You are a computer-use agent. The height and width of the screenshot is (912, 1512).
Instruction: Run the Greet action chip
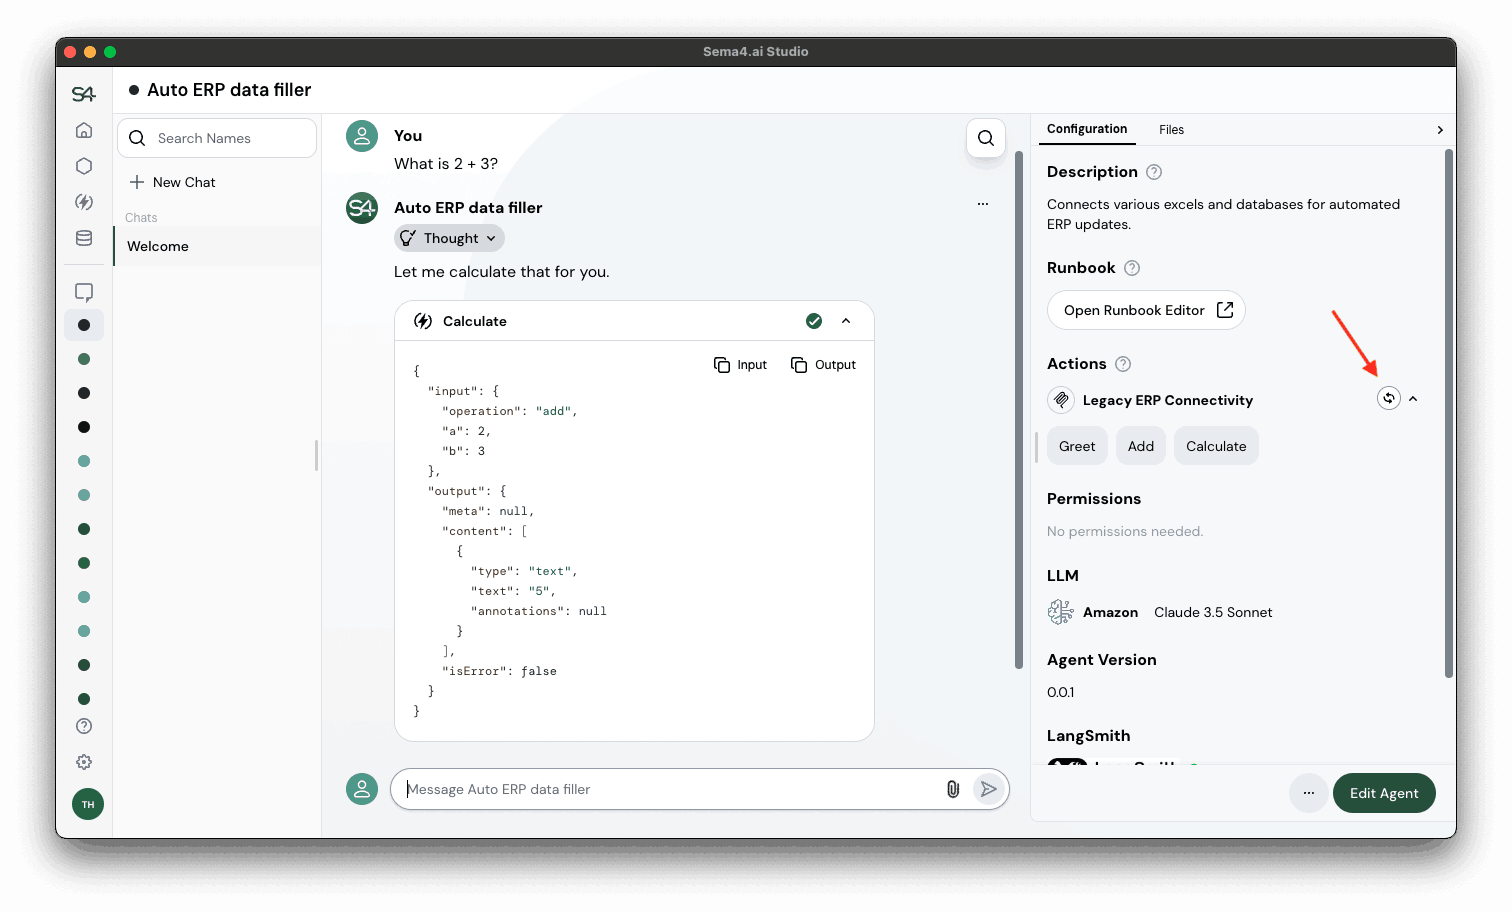[x=1077, y=445]
